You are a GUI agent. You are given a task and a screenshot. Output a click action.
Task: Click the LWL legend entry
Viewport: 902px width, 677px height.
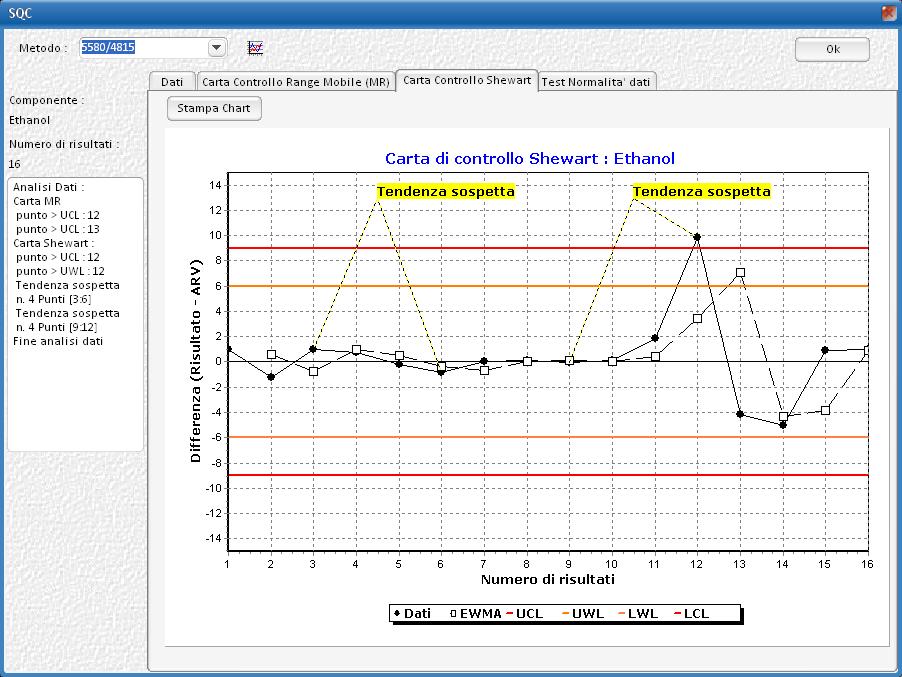638,614
